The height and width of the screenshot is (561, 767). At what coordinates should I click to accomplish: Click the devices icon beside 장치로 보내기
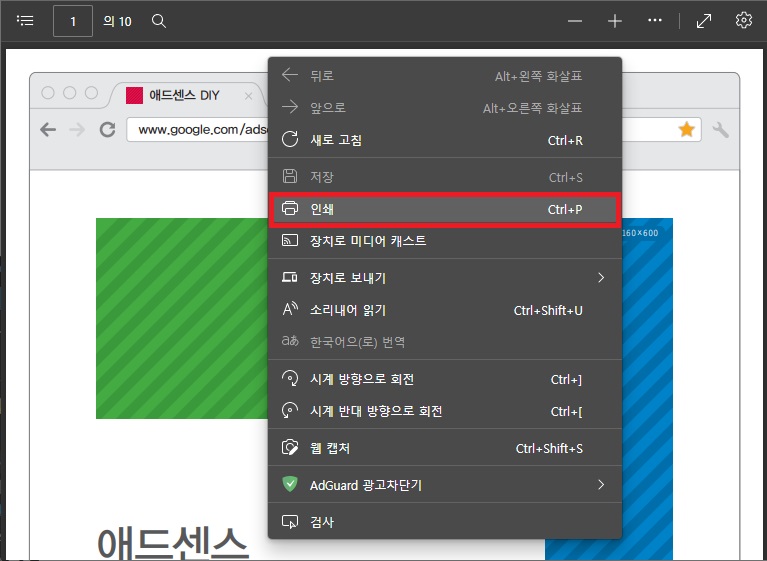click(x=290, y=277)
